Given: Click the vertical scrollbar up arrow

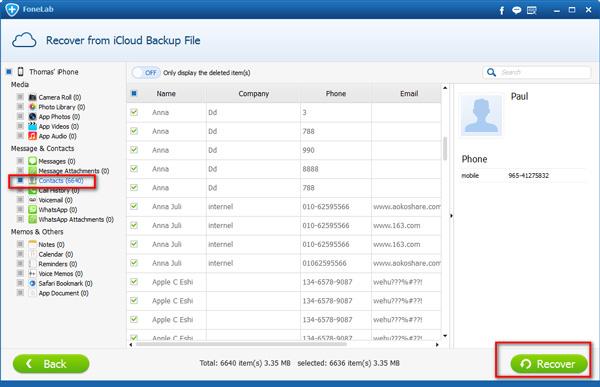Looking at the screenshot, I should tap(445, 88).
